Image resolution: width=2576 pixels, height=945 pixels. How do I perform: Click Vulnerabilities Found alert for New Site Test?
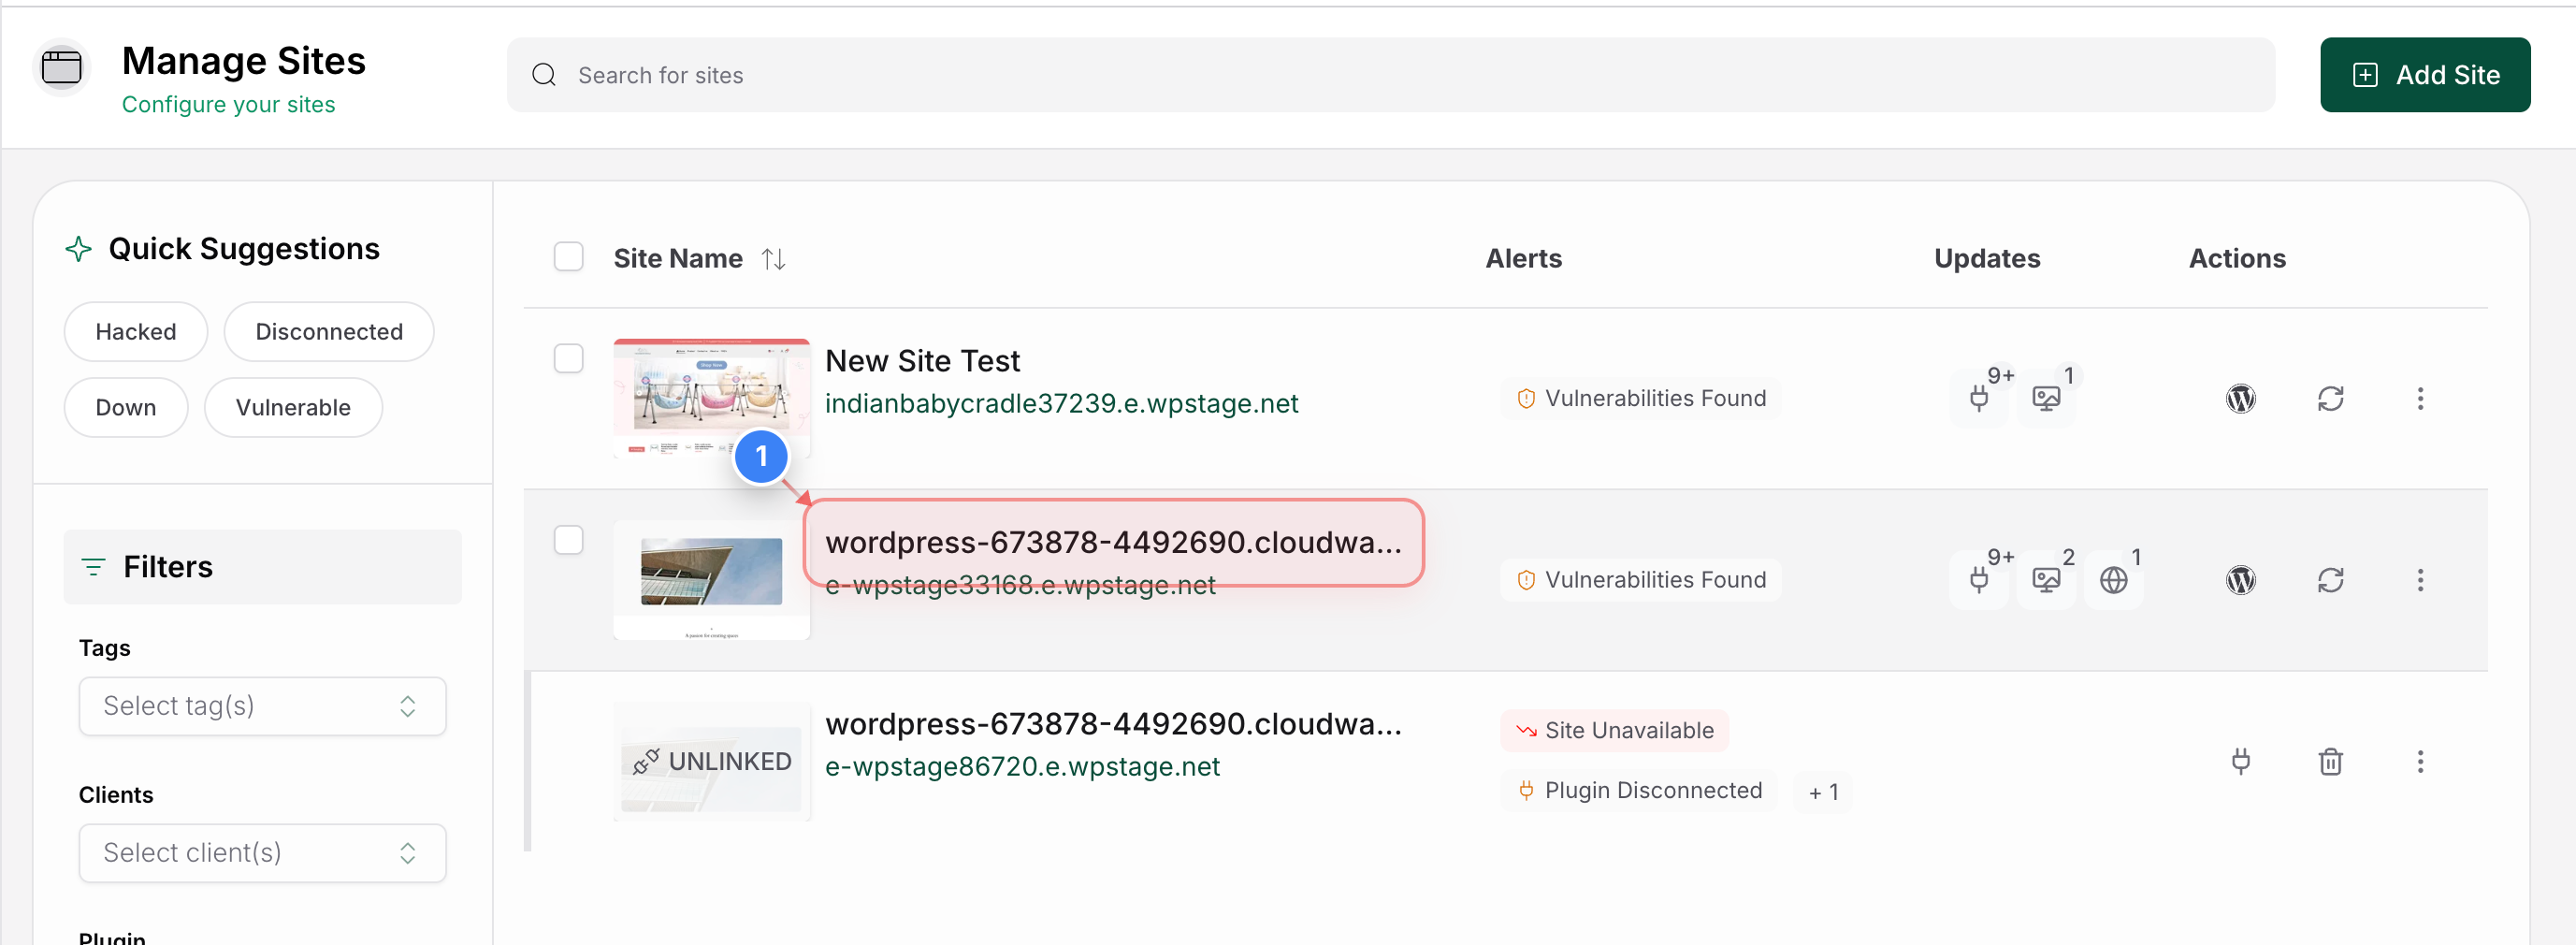pos(1641,399)
